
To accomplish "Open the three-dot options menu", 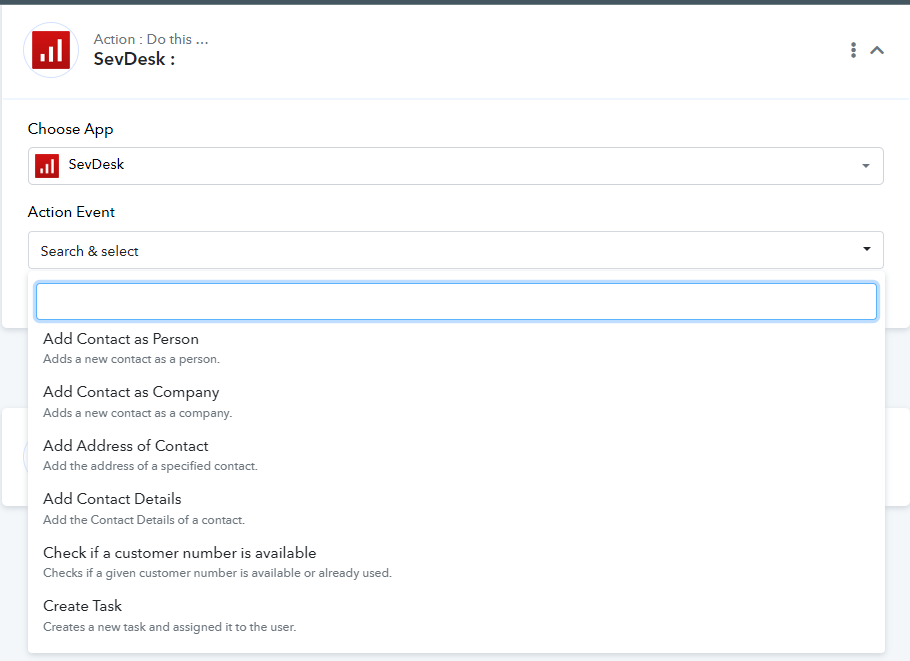I will click(853, 50).
